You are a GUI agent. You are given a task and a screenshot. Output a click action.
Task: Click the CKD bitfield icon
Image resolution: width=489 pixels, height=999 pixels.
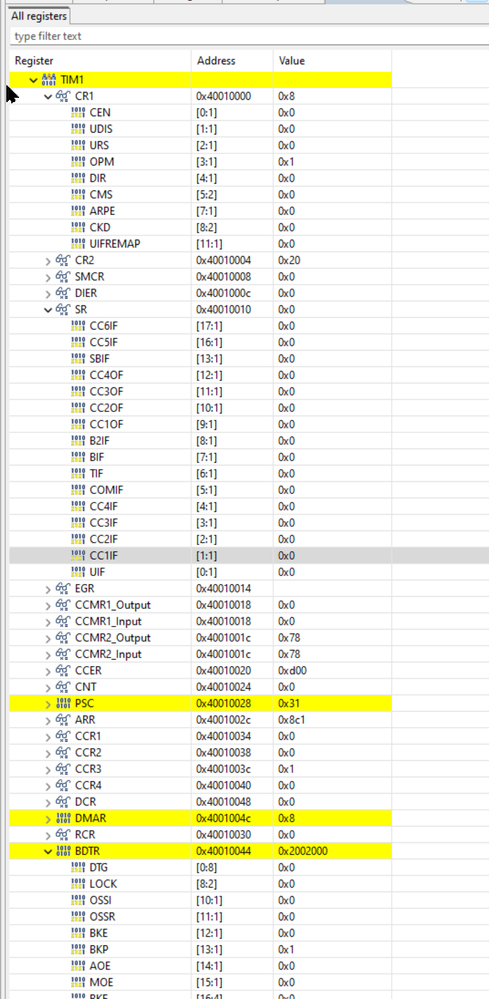[78, 228]
